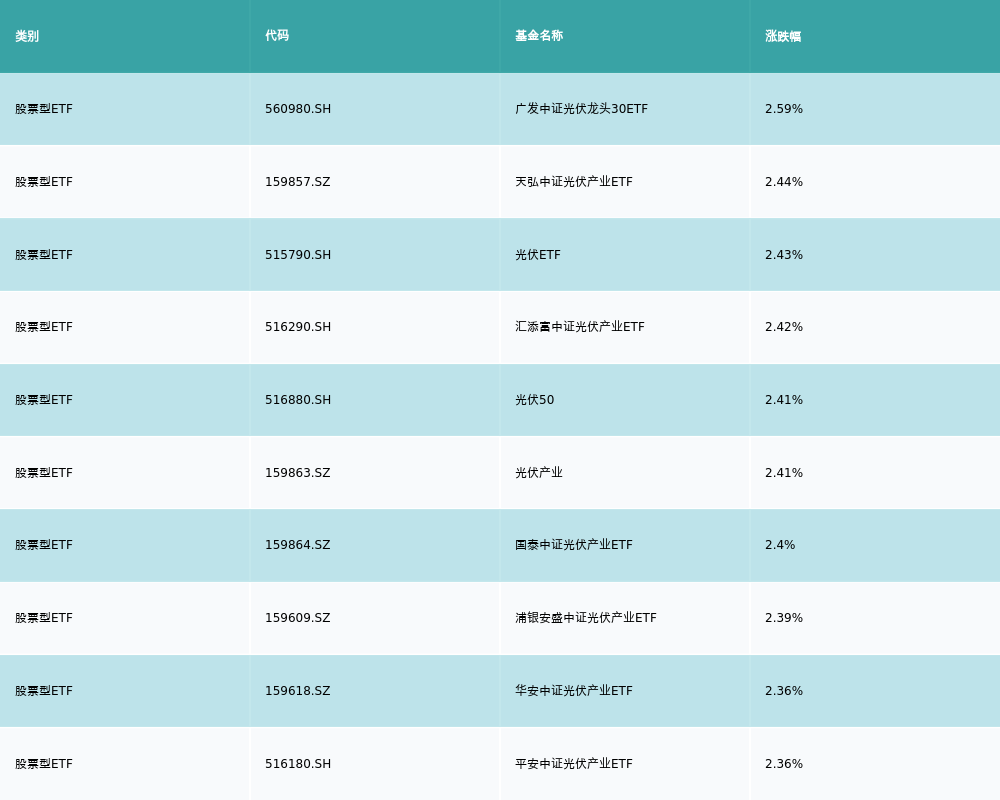Click the 2.44% change value
The width and height of the screenshot is (1000, 800).
pos(784,182)
